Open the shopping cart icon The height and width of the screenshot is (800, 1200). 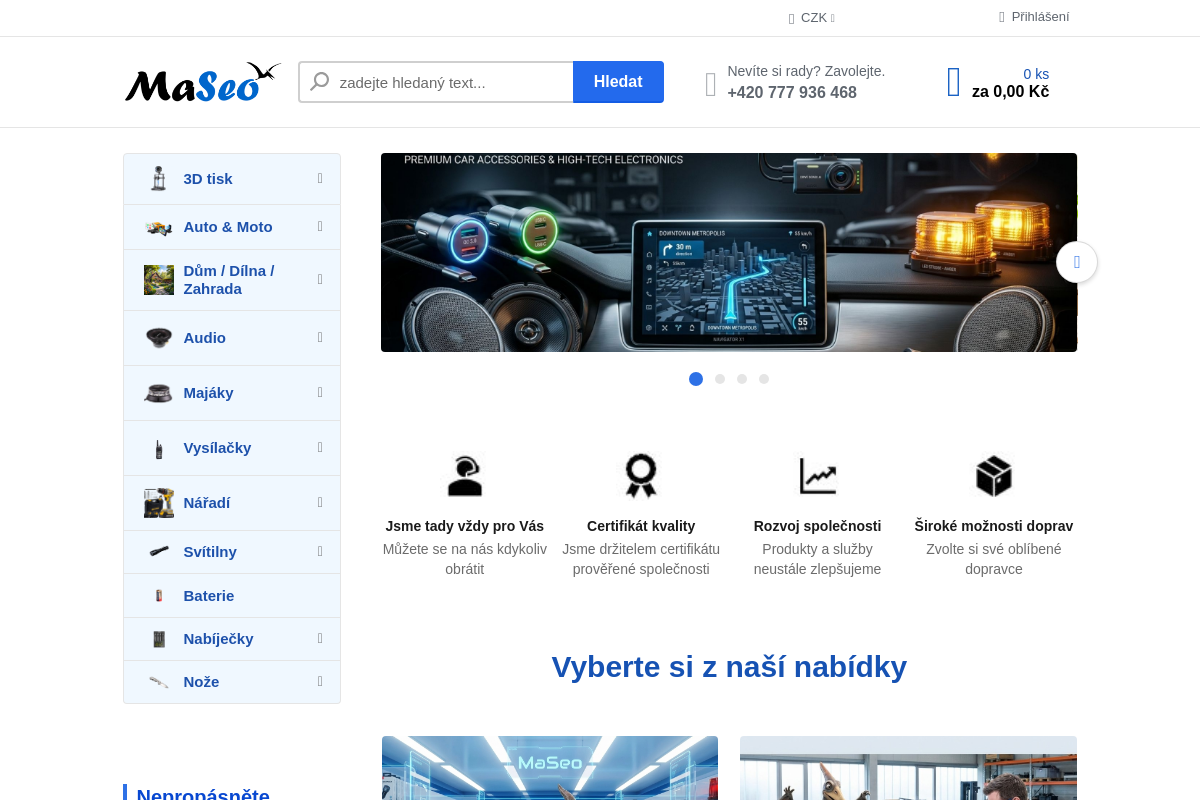[x=954, y=82]
